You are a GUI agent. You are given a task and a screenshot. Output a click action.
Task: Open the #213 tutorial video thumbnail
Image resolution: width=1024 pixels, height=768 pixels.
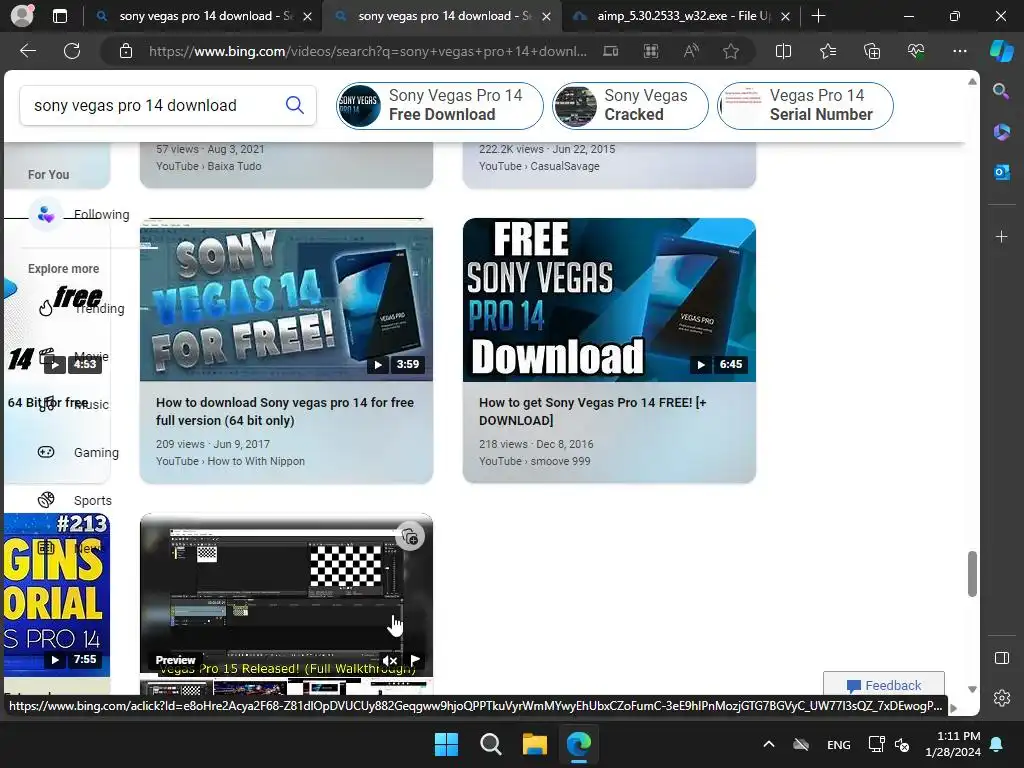pyautogui.click(x=57, y=594)
